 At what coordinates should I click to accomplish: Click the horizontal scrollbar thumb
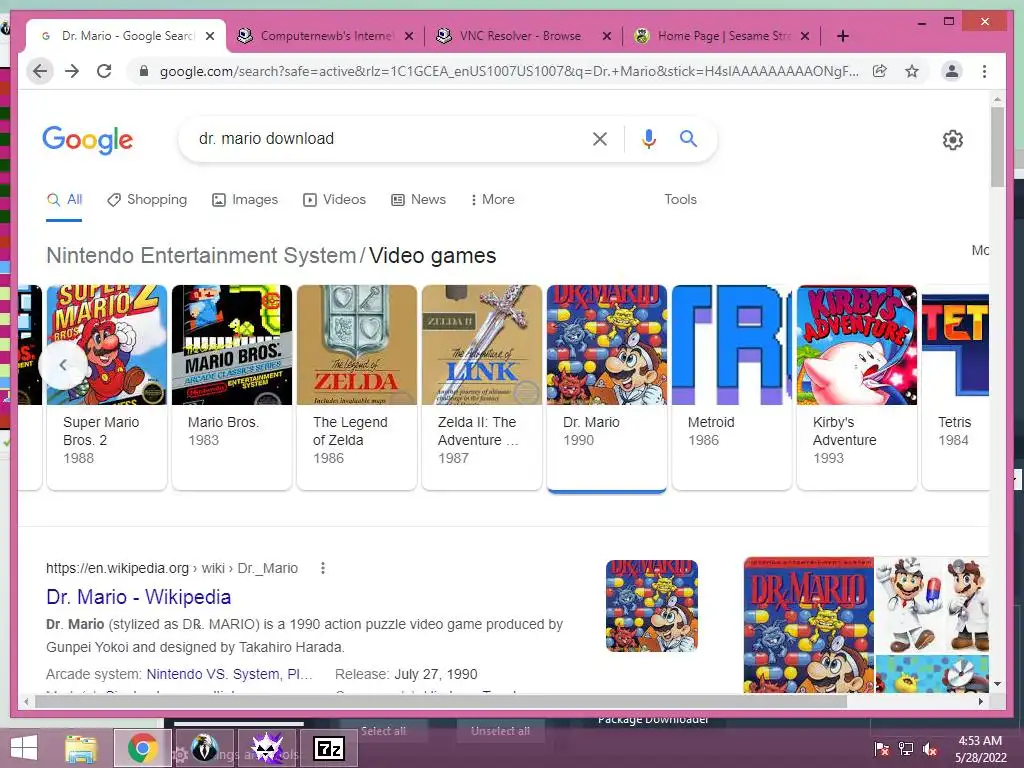(441, 702)
